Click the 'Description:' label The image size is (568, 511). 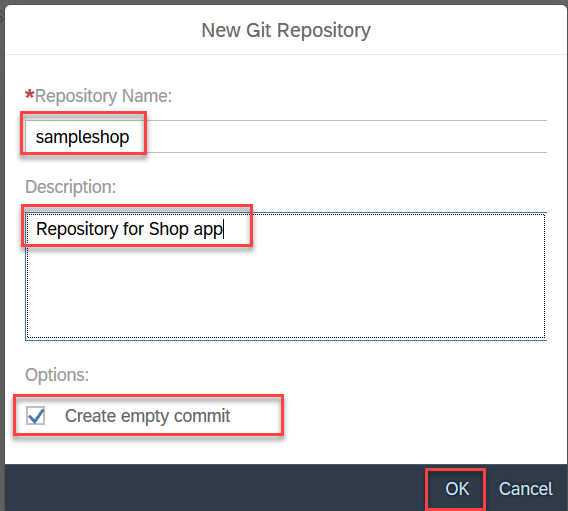pyautogui.click(x=71, y=187)
